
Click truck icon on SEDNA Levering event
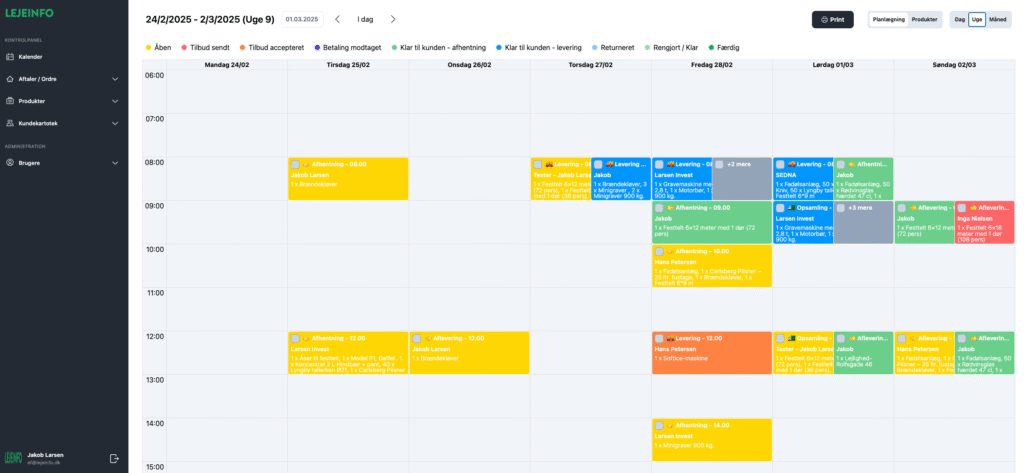[x=792, y=164]
